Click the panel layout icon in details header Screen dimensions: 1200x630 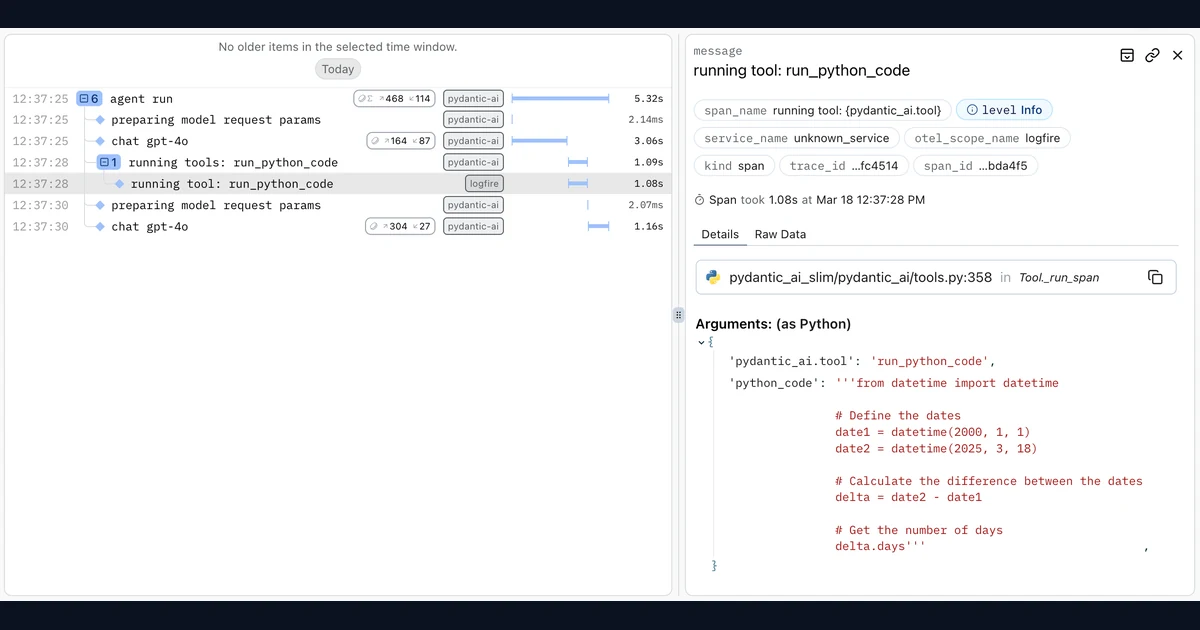[1127, 55]
